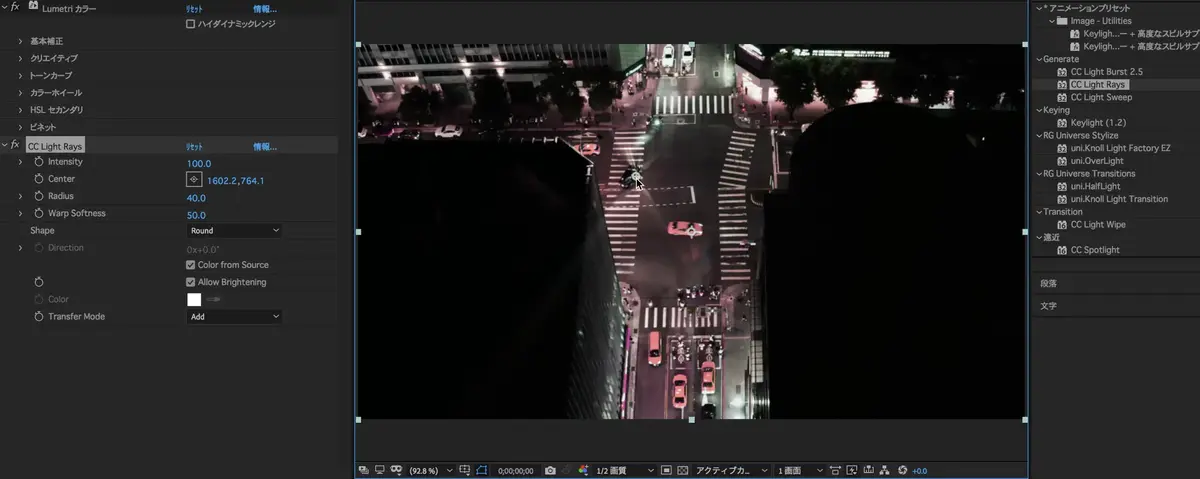Toggle the CC Light Rays fx switch
The height and width of the screenshot is (479, 1200).
pos(15,146)
